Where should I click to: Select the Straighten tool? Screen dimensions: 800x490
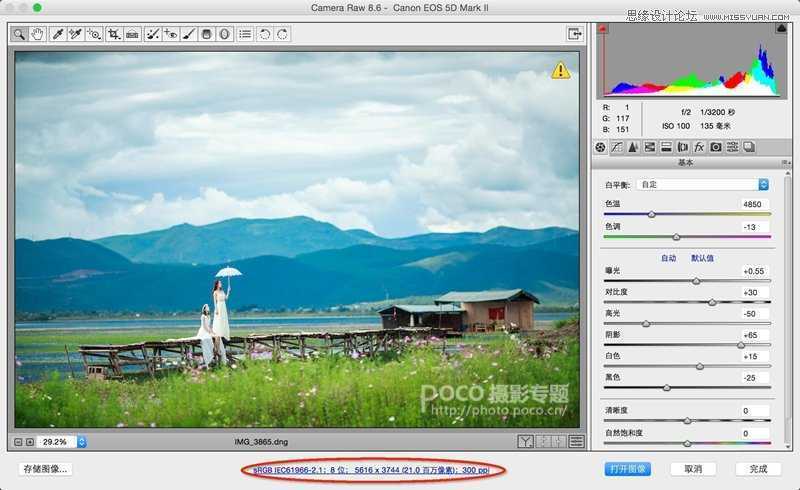click(x=132, y=34)
